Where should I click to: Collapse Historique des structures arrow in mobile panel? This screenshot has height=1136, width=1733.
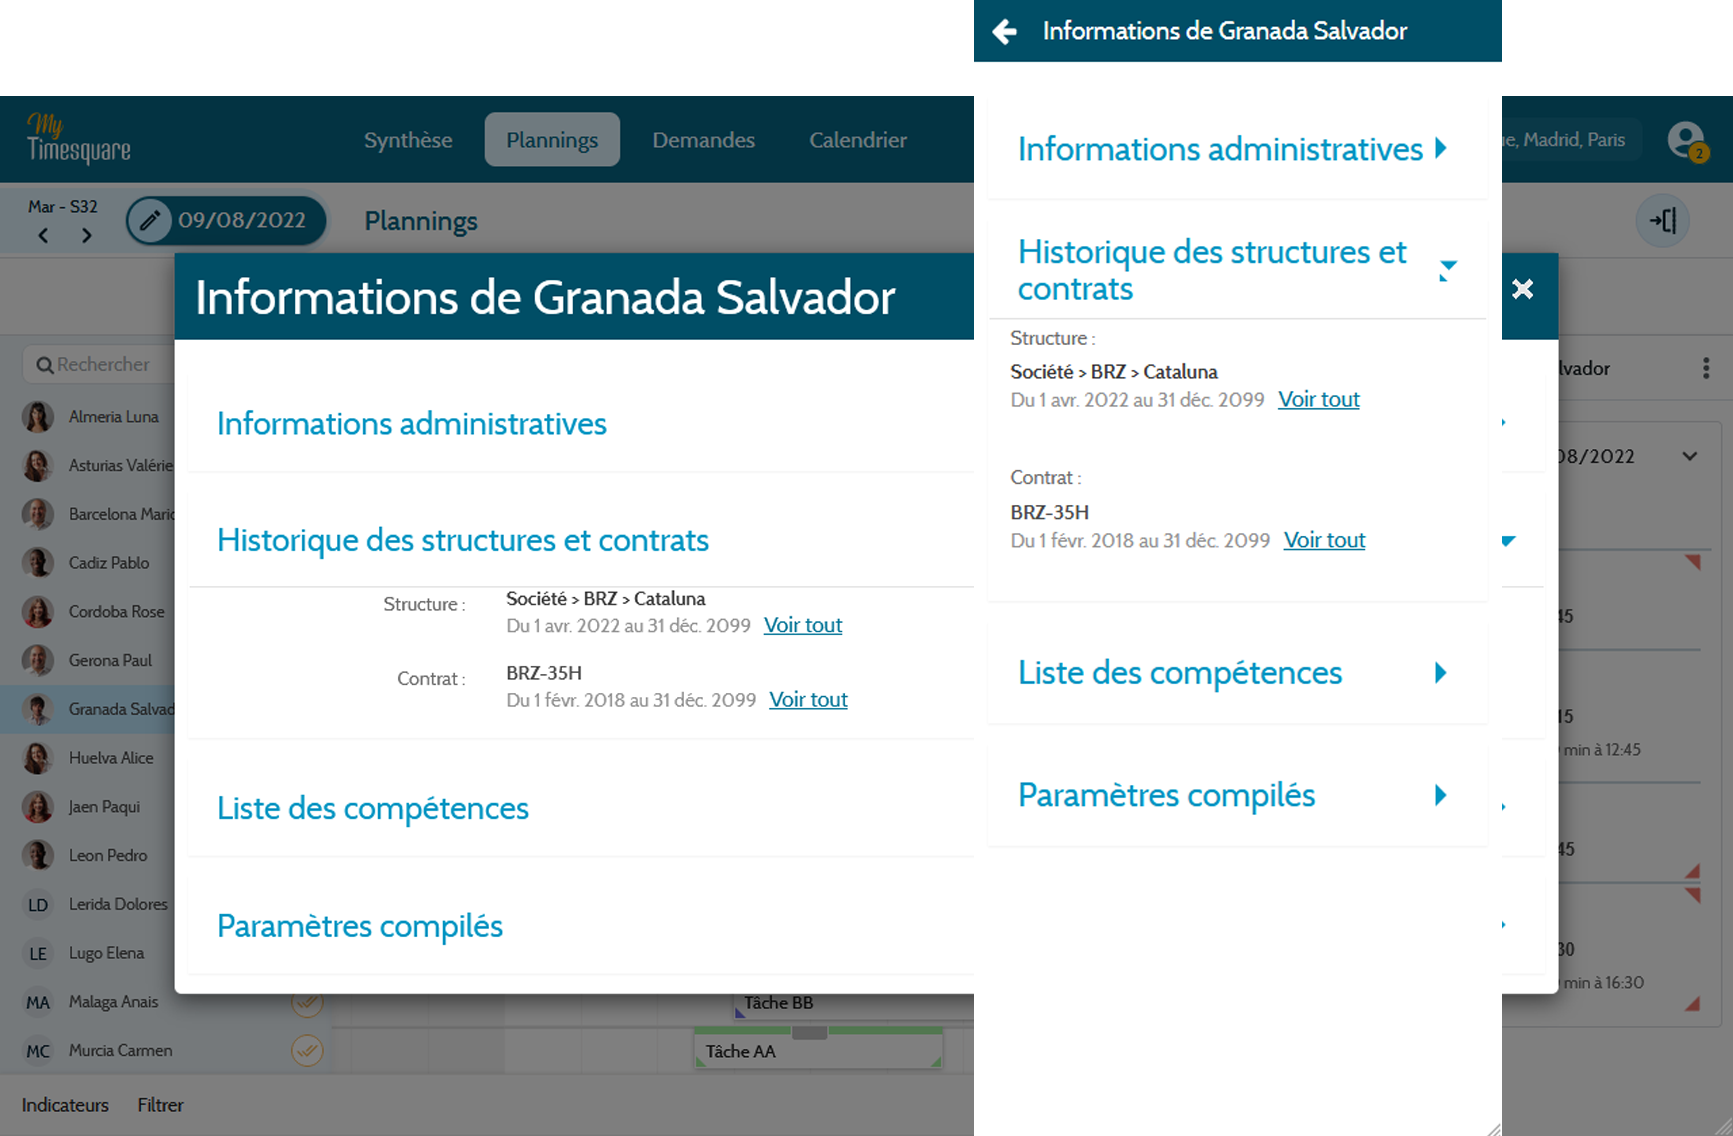[1447, 269]
